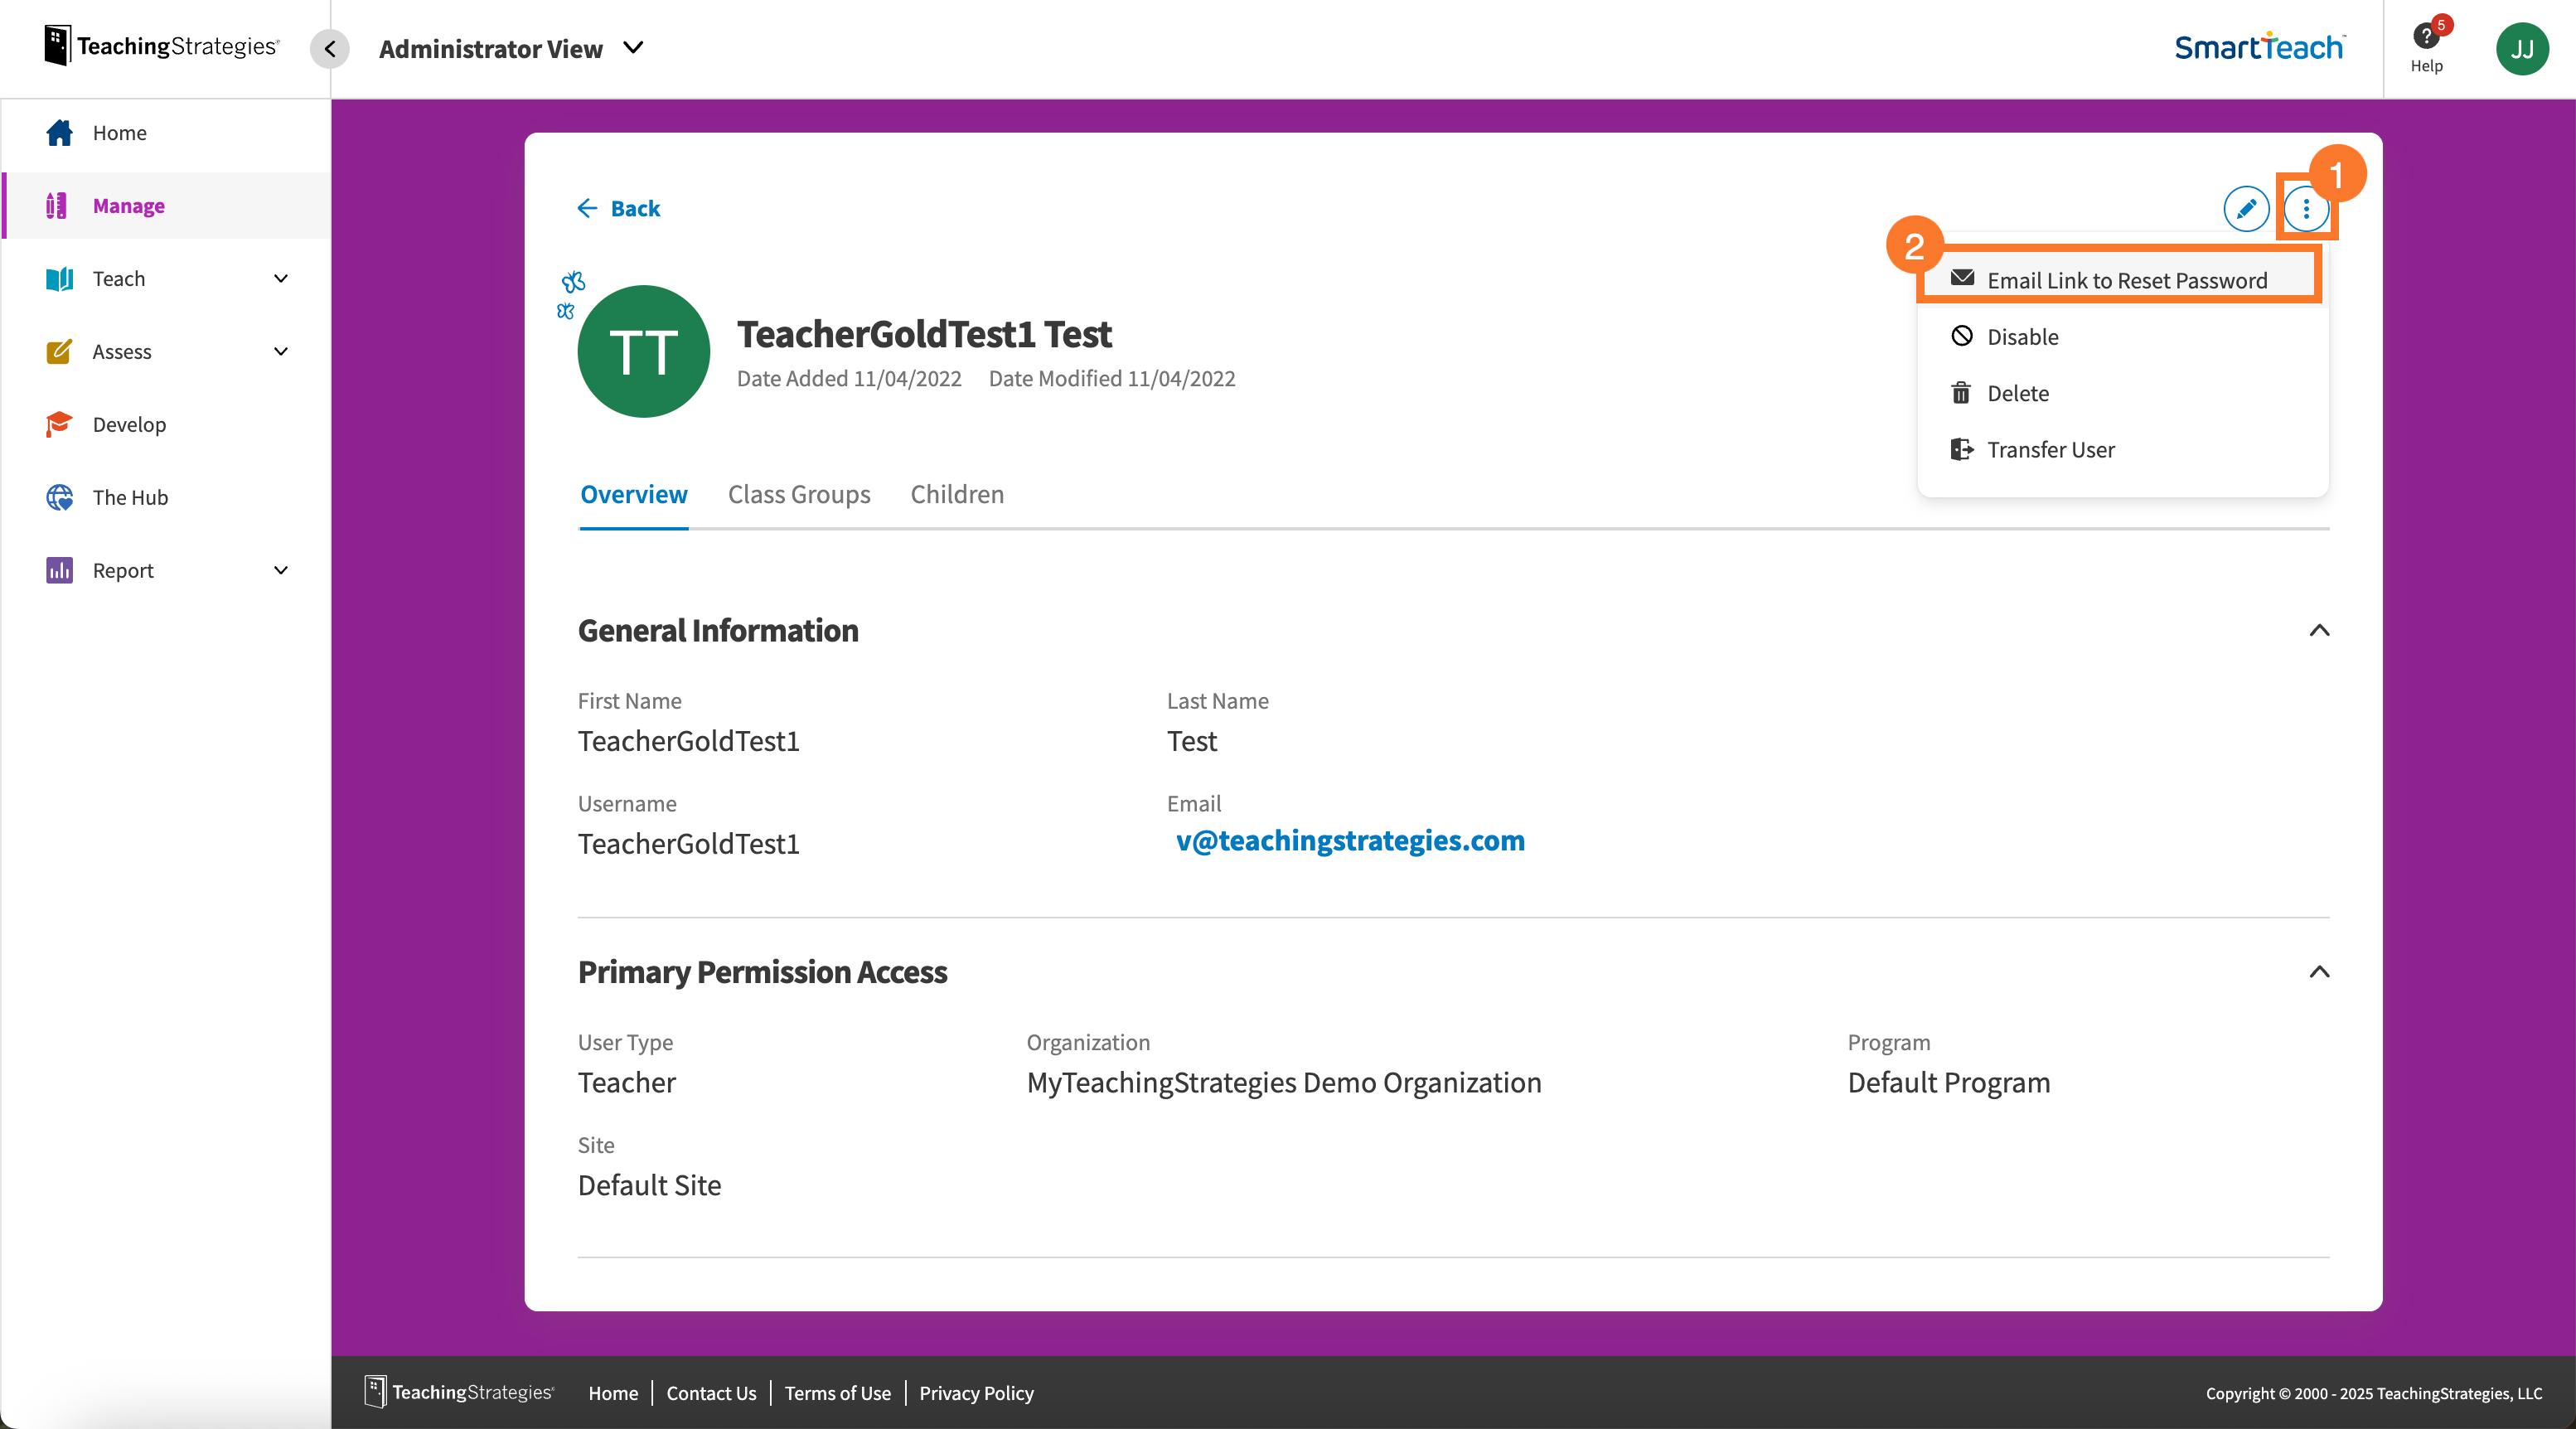Choose Transfer User from the menu

(x=2050, y=449)
